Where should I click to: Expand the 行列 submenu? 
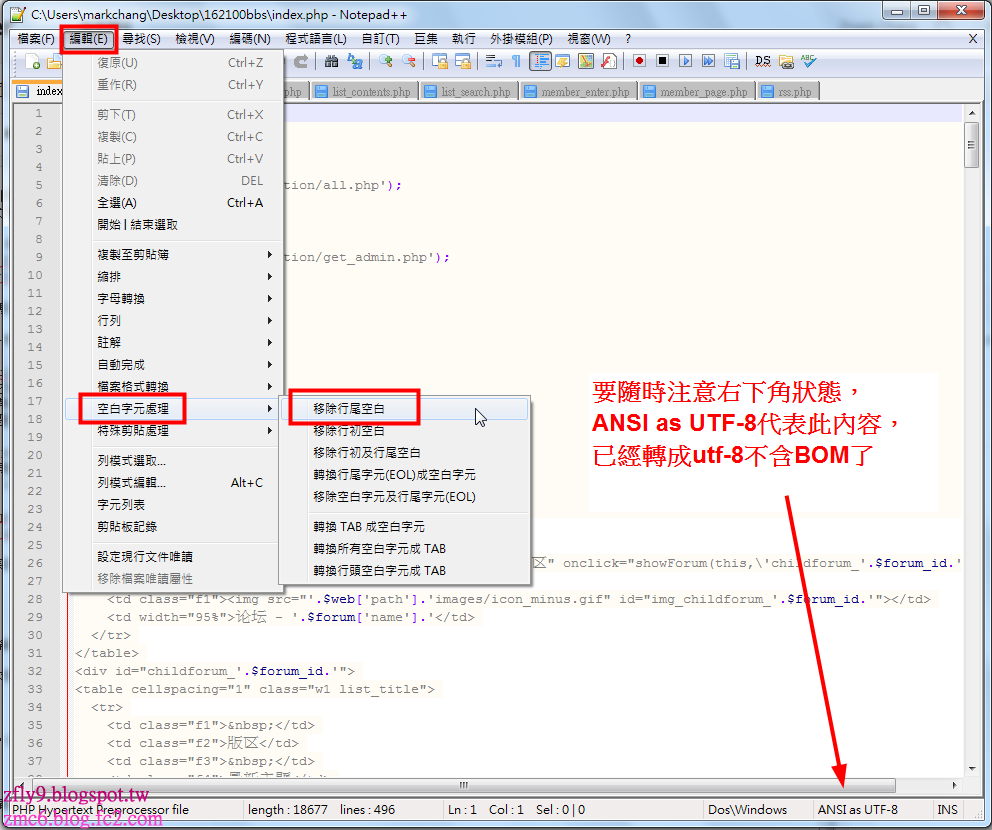pos(173,321)
